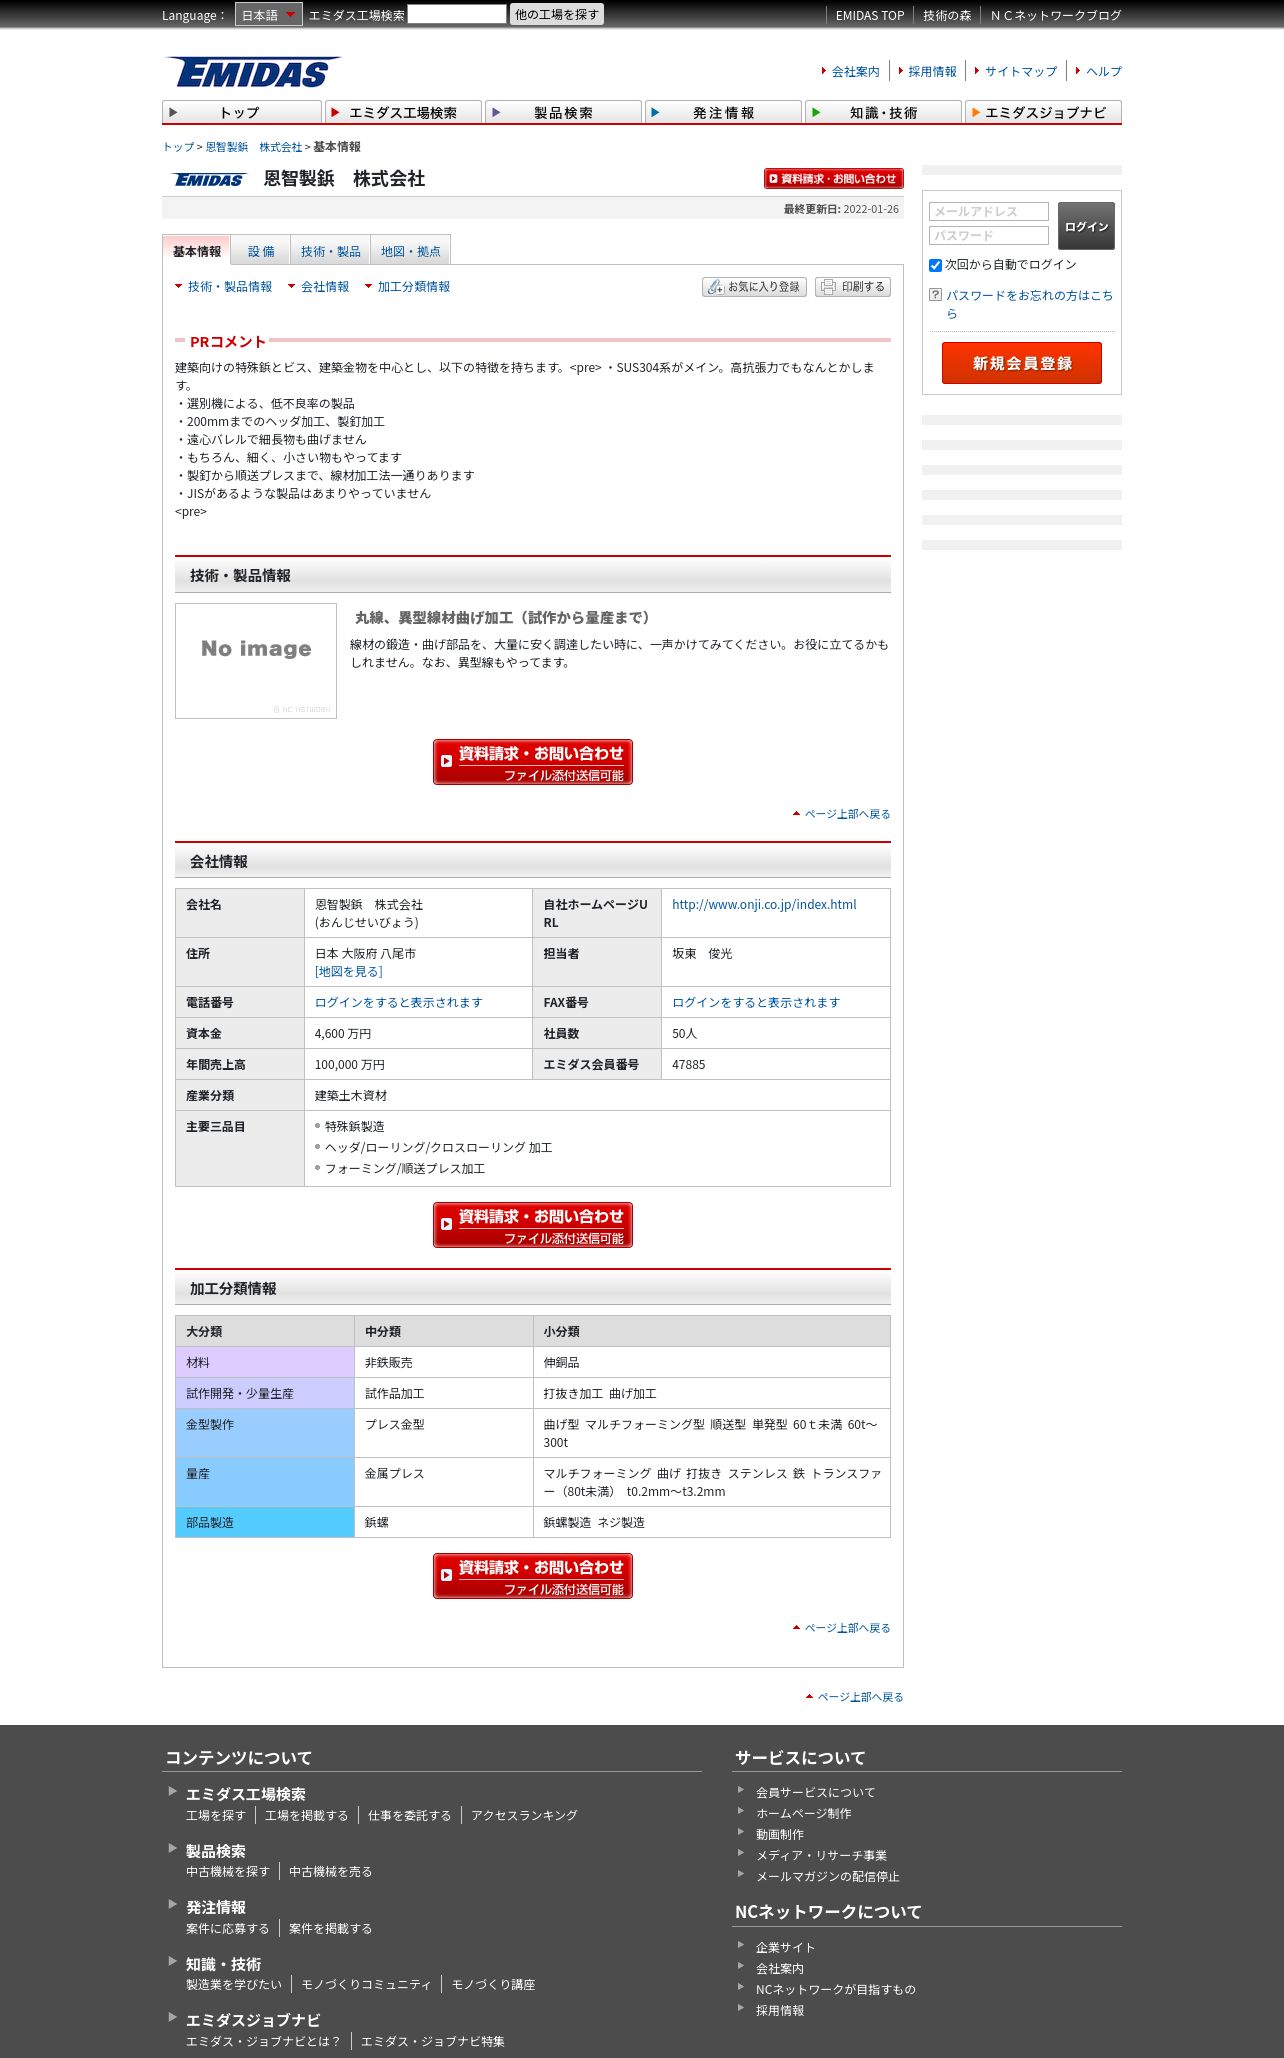Click the 他の工場を探す button

coord(557,14)
